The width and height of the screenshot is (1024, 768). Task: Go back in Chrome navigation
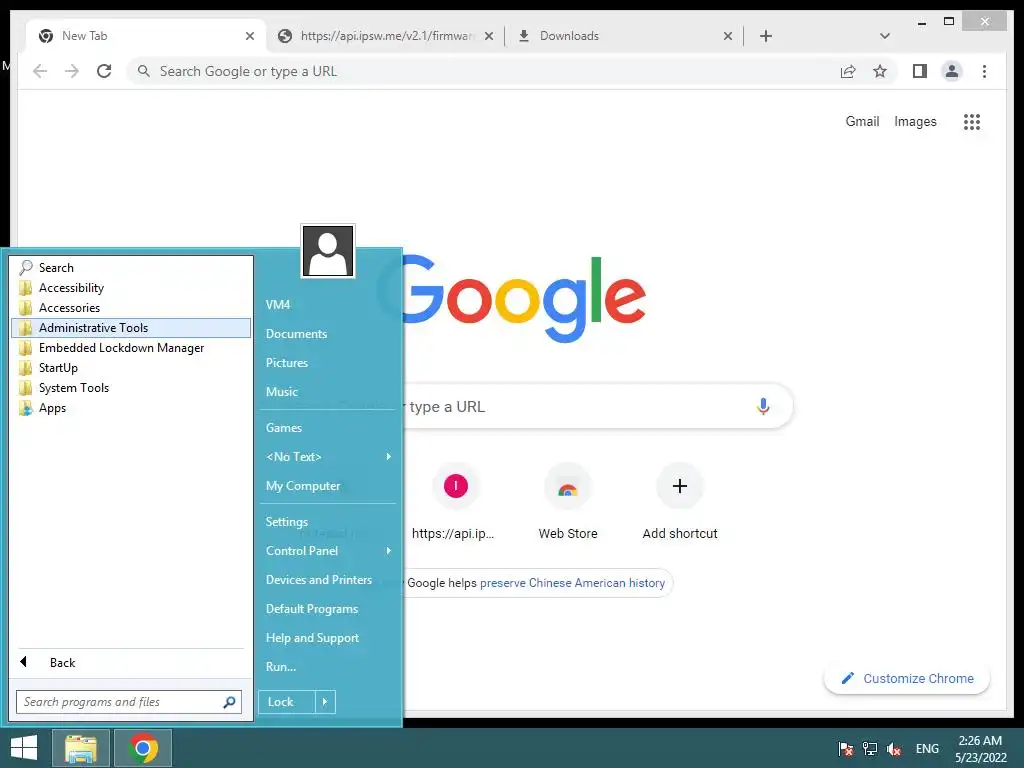pos(40,71)
